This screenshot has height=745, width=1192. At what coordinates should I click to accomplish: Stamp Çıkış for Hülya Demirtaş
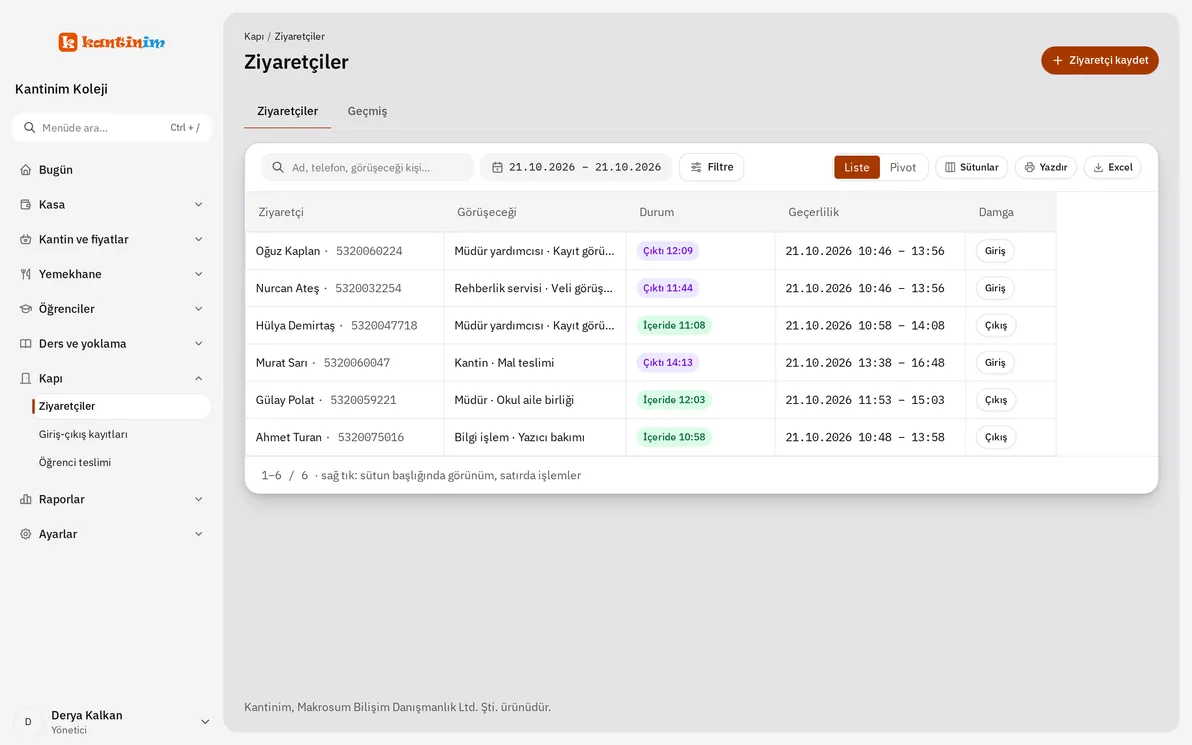pyautogui.click(x=996, y=325)
